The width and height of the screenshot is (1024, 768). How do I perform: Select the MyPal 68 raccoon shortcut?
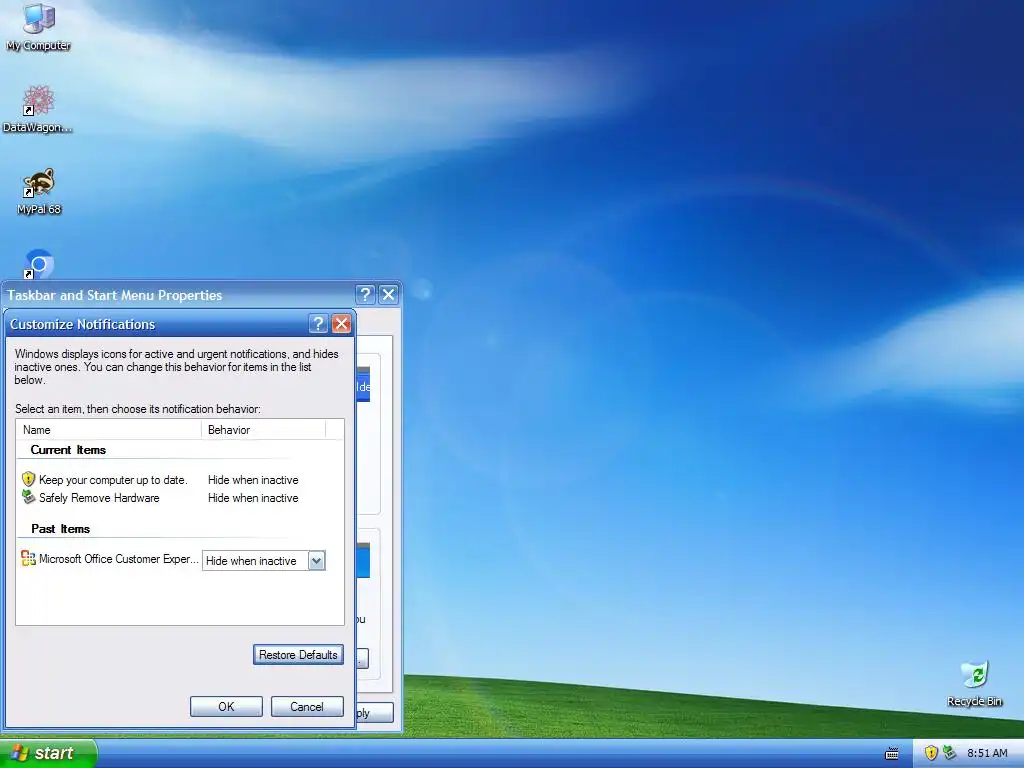pos(39,191)
